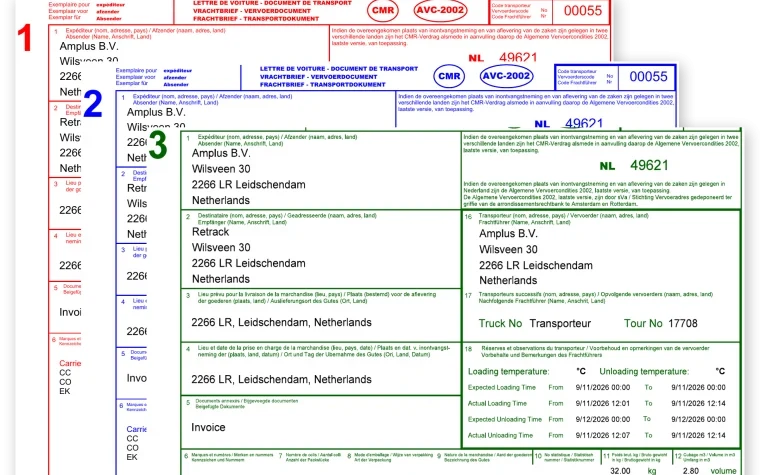Click the blue 'LETTRE DE VOITURE - DOCUMENT DE TRANSPORT' heading

(x=339, y=69)
